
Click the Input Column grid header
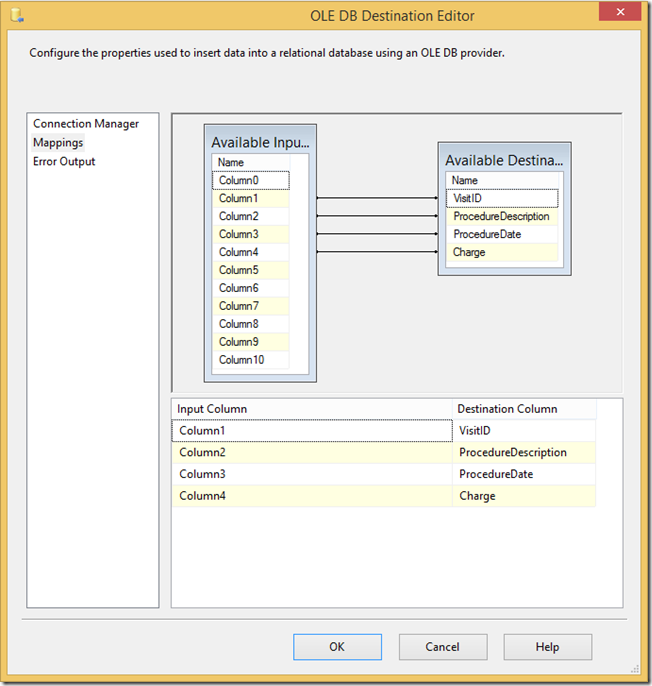tap(312, 409)
